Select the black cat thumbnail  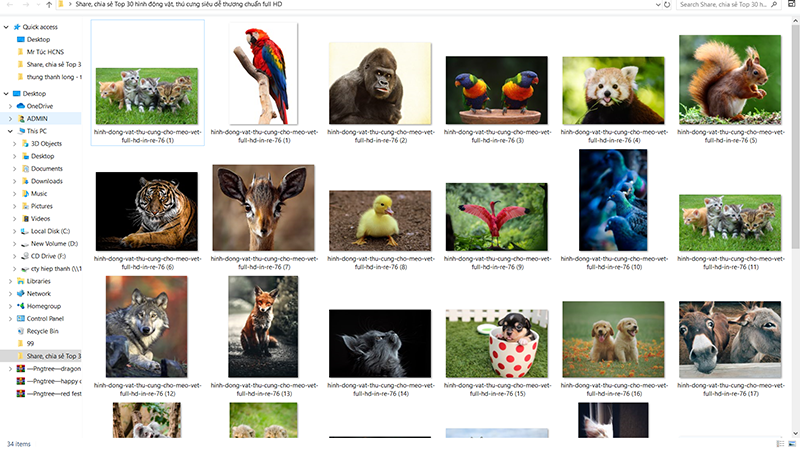pos(380,343)
